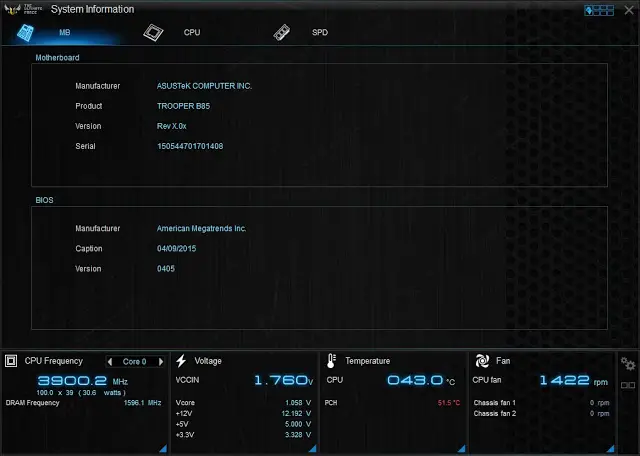
Task: Click the +3.3V 3.328 V value
Action: pos(298,435)
